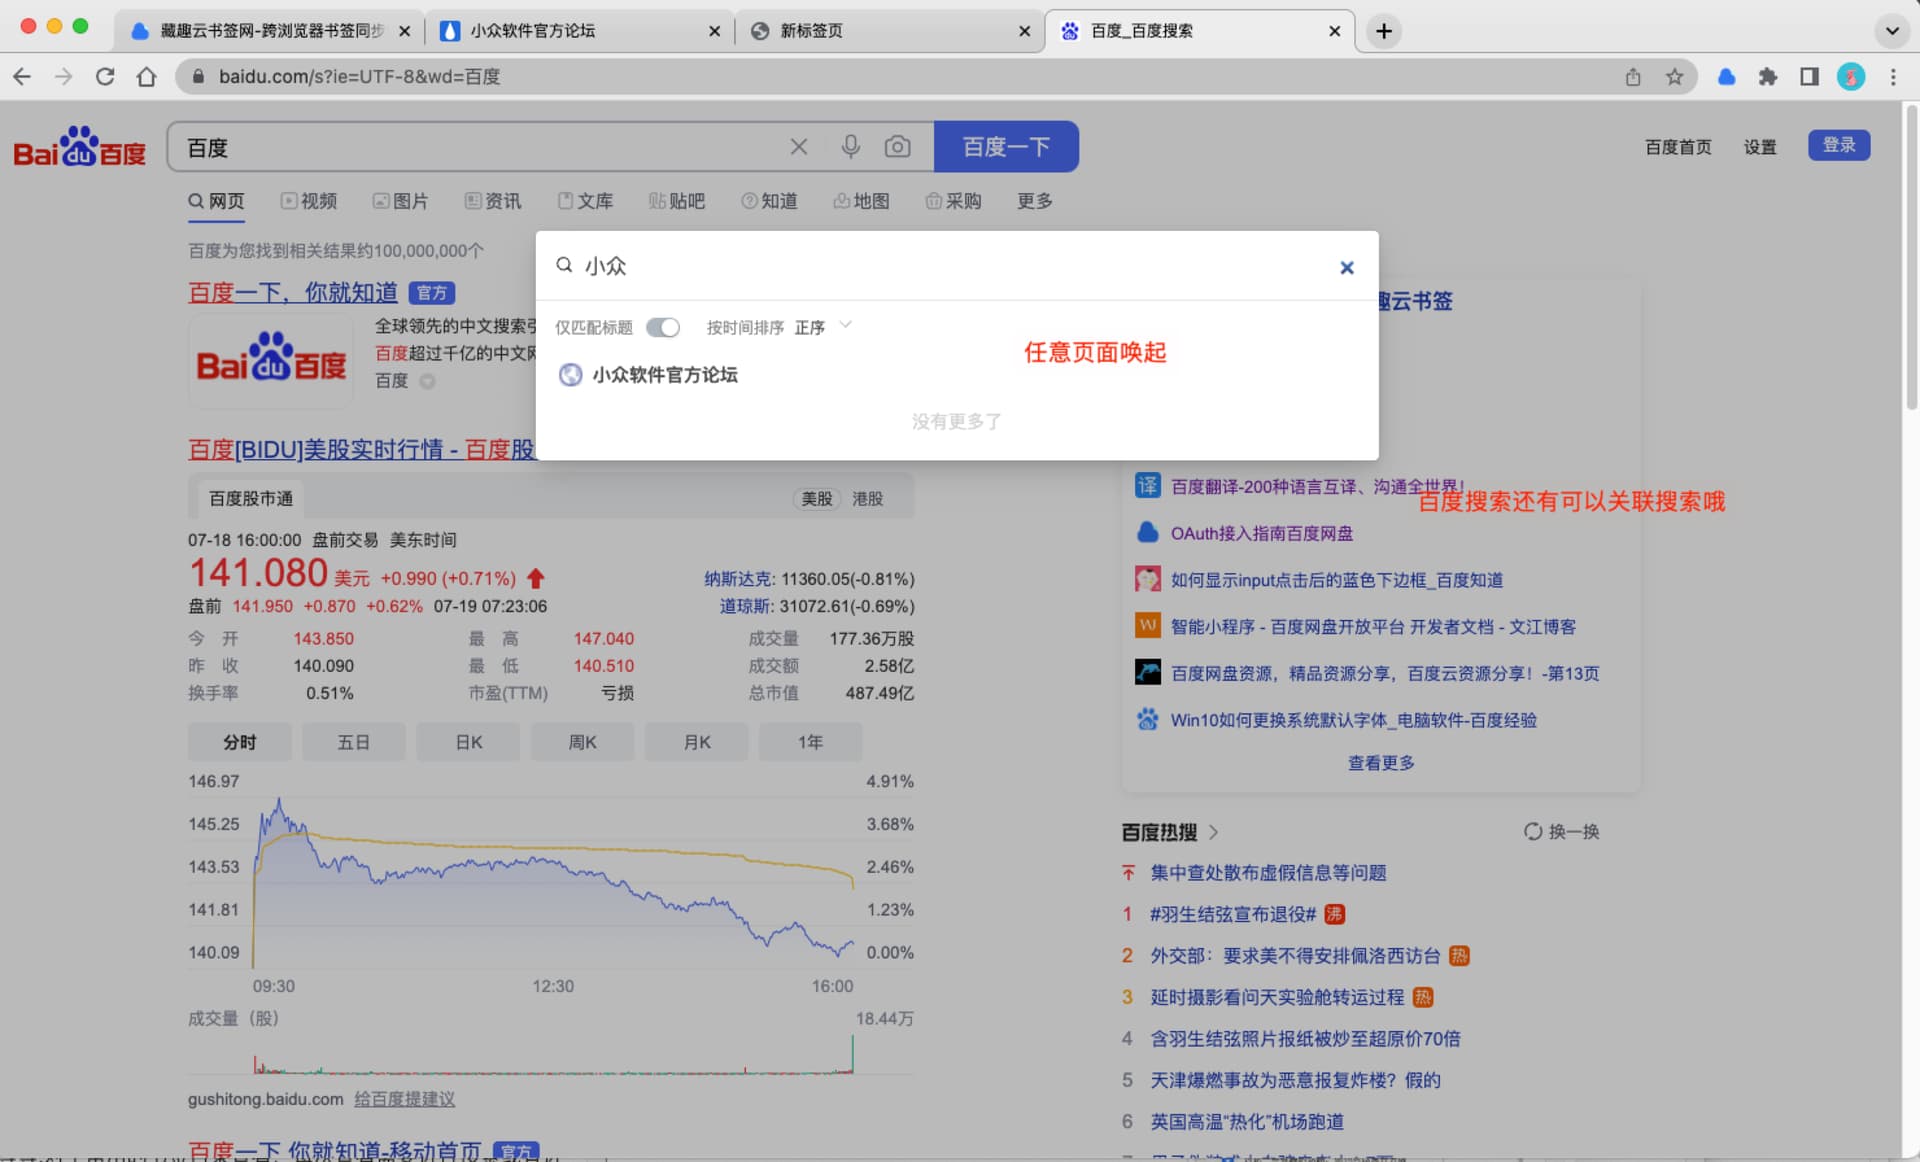Open the extensions puzzle icon
This screenshot has width=1920, height=1162.
pos(1767,77)
